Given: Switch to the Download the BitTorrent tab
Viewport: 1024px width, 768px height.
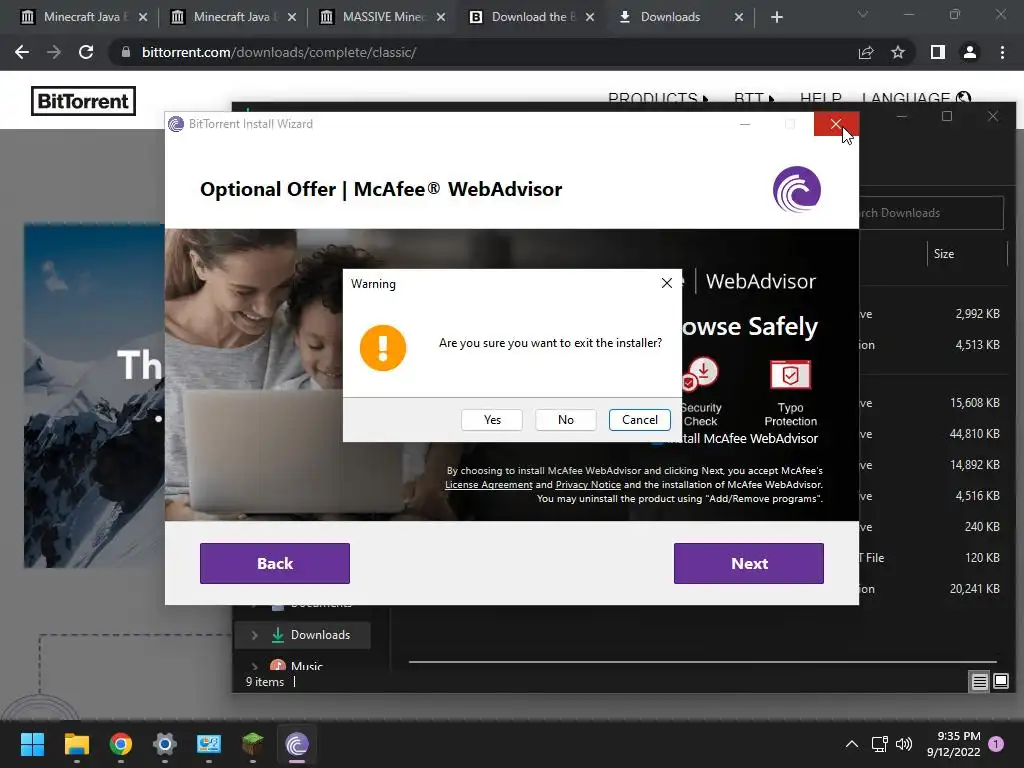Looking at the screenshot, I should click(x=530, y=17).
